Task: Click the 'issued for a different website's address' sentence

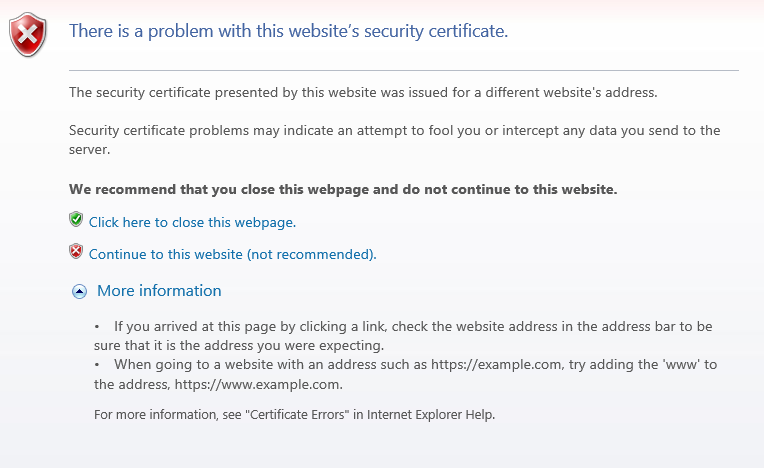Action: (x=363, y=93)
